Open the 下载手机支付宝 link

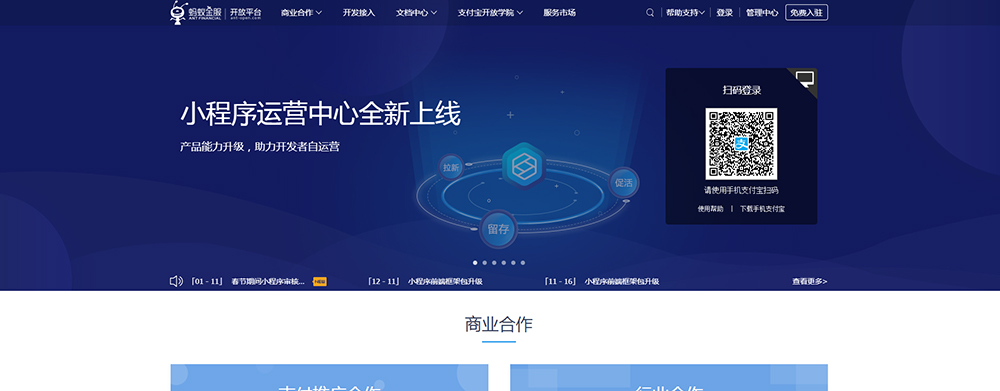click(762, 209)
